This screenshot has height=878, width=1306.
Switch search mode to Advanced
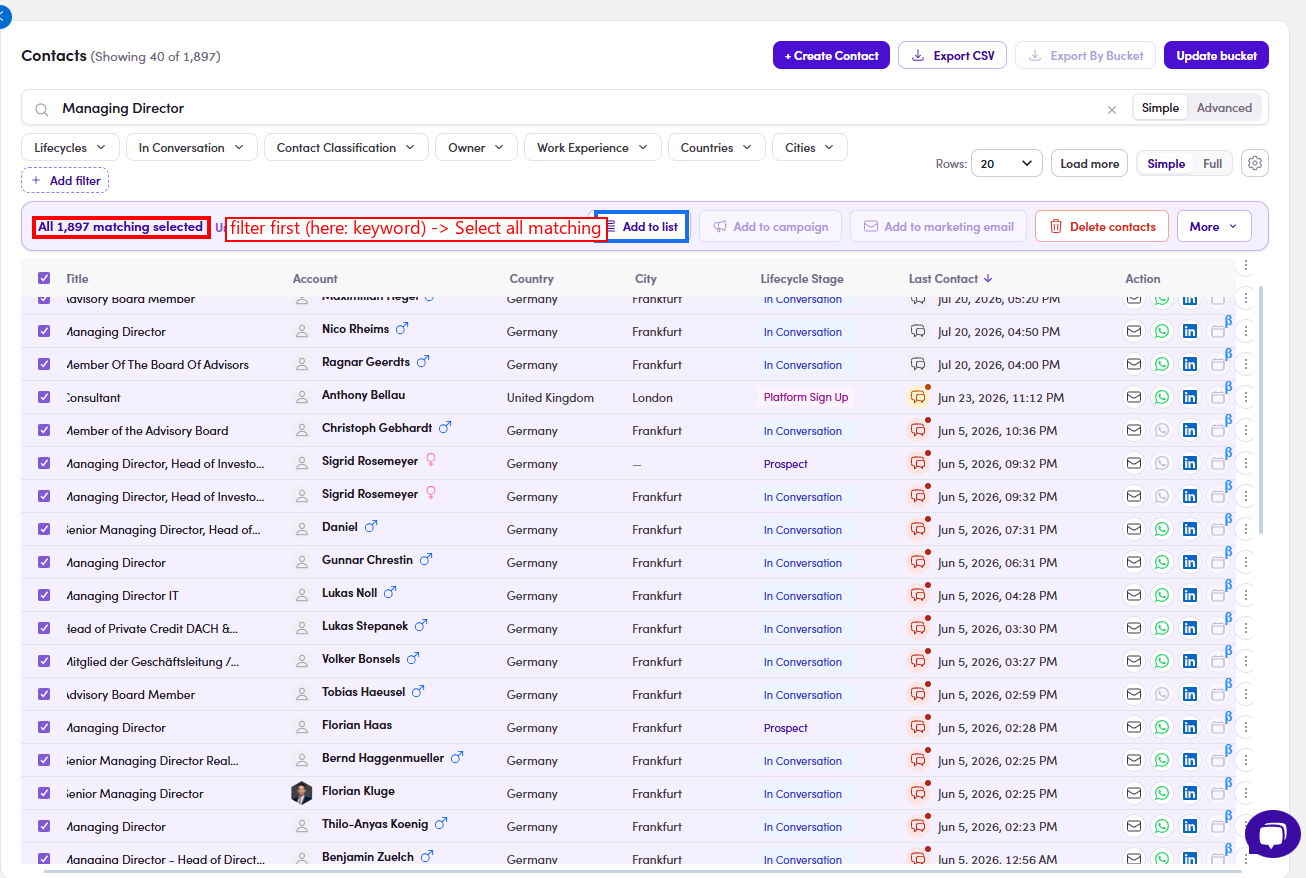click(1225, 108)
